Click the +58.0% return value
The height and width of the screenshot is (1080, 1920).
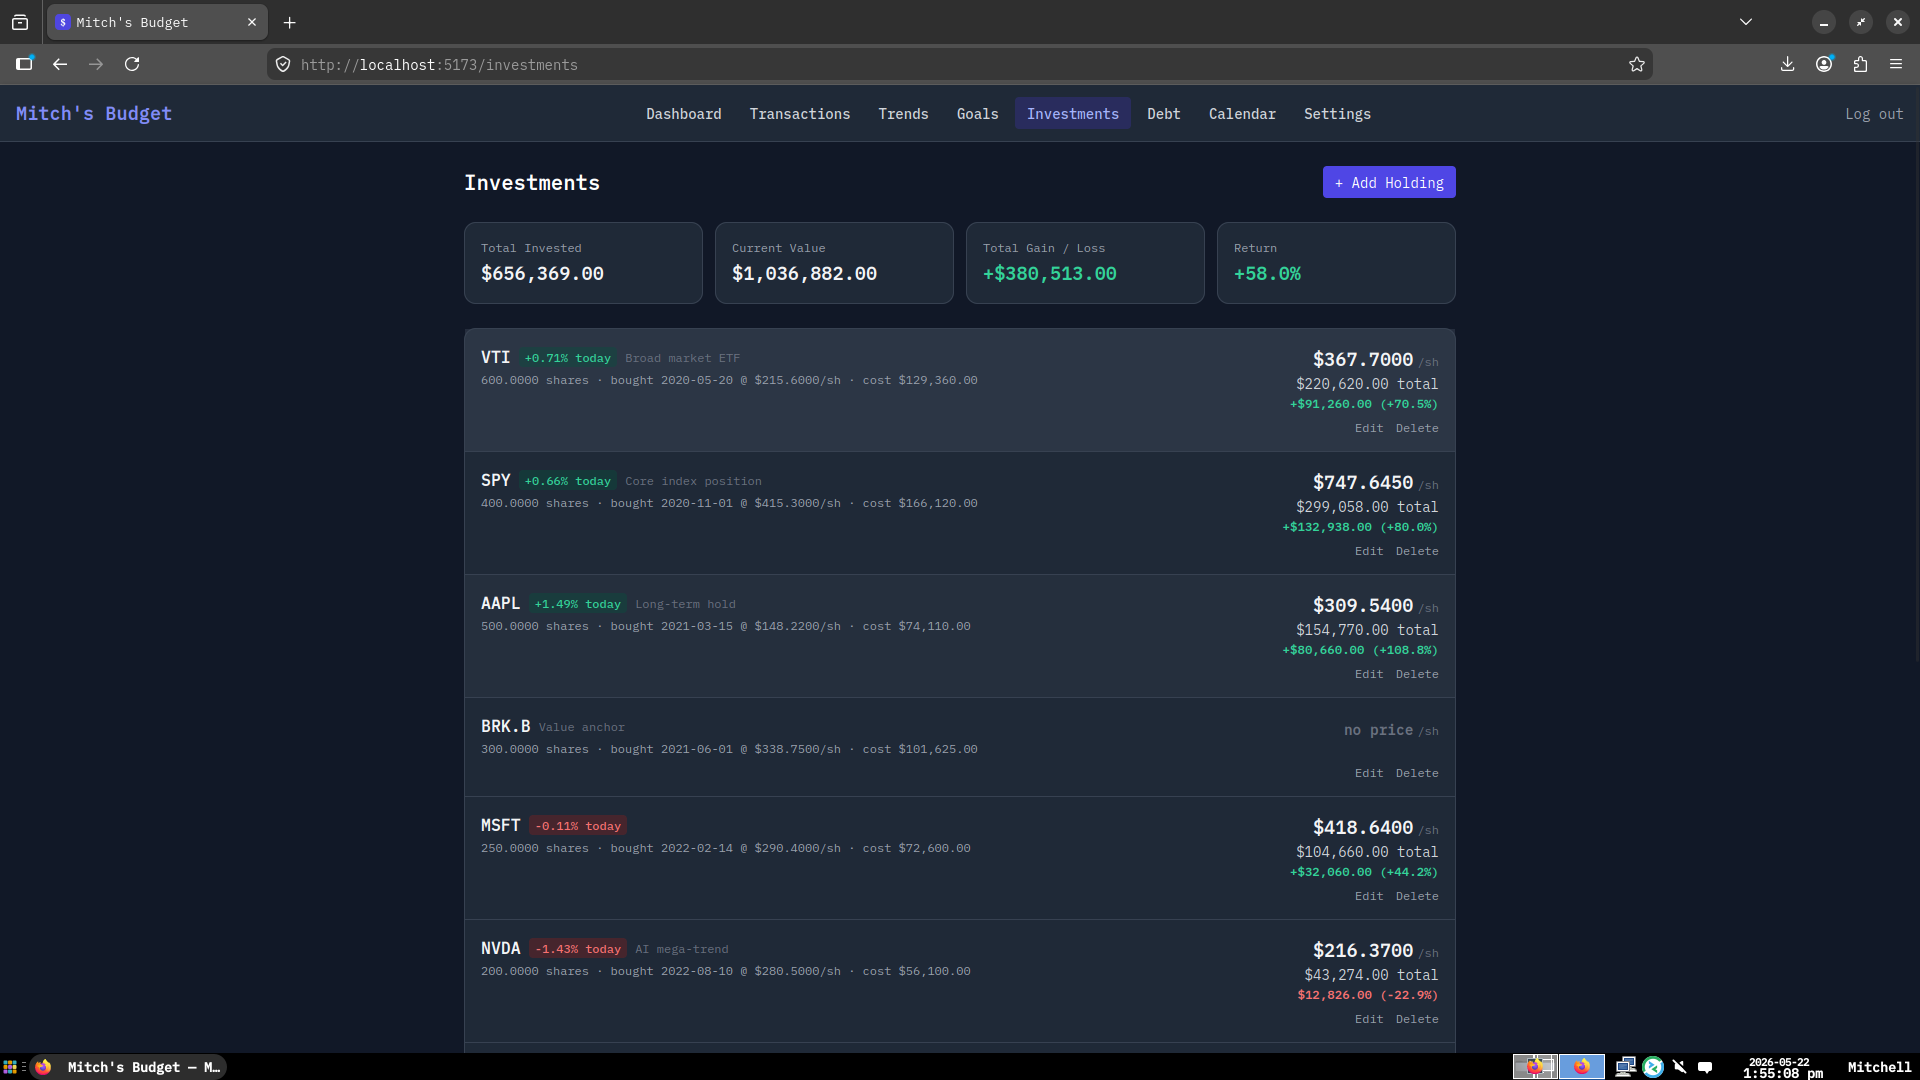1267,274
